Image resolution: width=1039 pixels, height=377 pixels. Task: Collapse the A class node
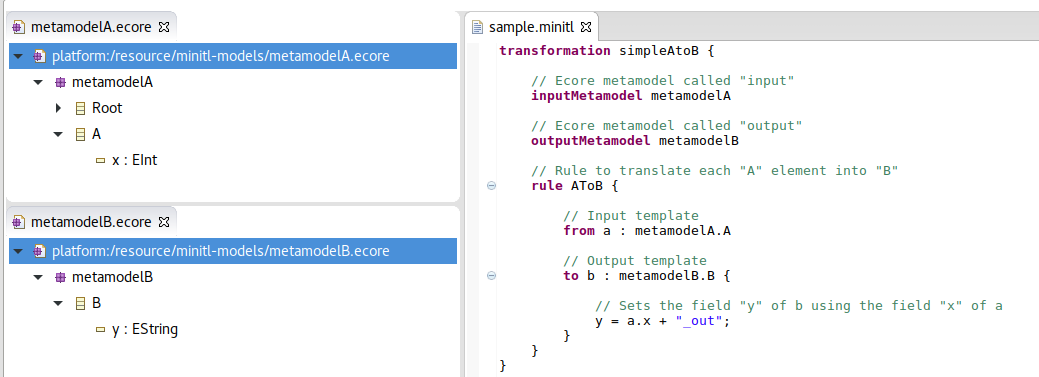click(x=58, y=135)
